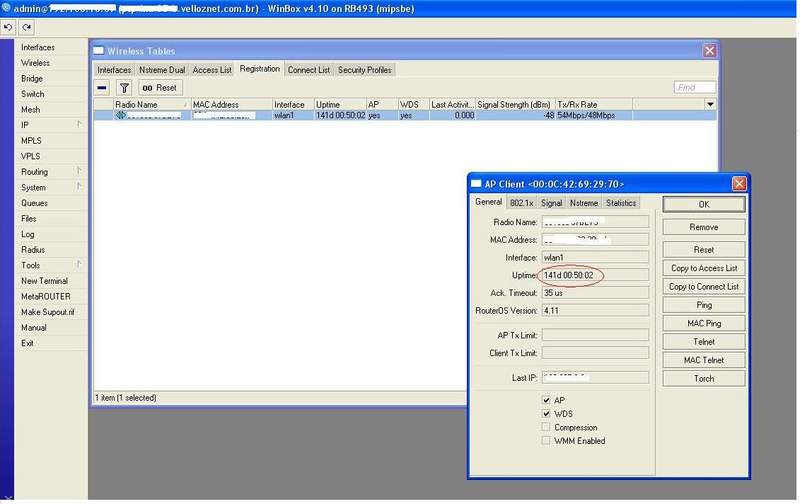Click Copy to Connect List button
800x504 pixels.
(x=704, y=287)
